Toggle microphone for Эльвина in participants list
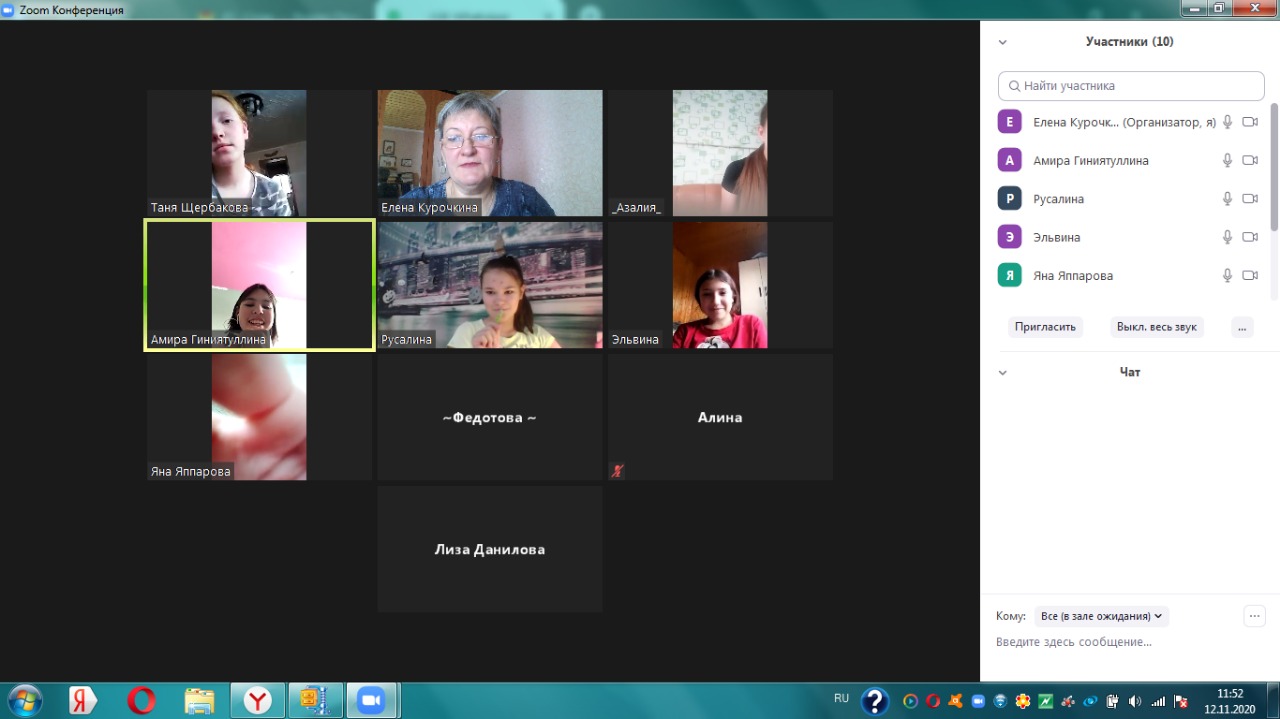Screen dimensions: 1280x719 [x=1227, y=237]
